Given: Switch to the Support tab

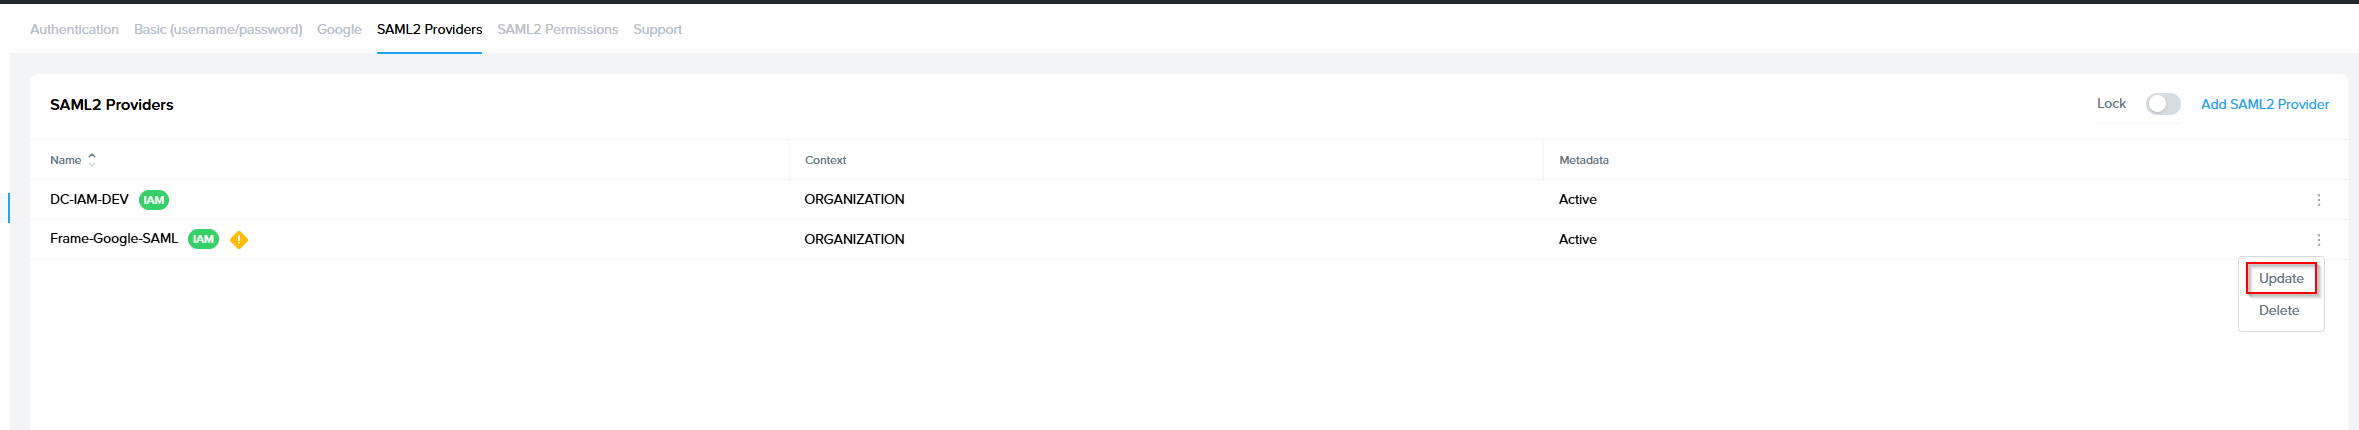Looking at the screenshot, I should point(657,30).
